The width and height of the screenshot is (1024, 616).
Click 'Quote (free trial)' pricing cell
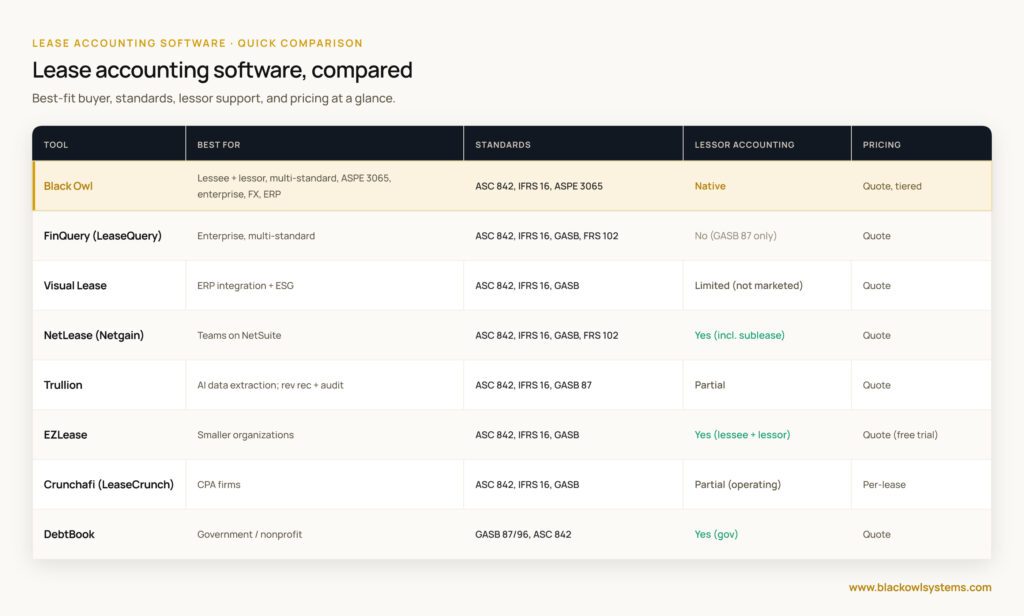(x=900, y=434)
